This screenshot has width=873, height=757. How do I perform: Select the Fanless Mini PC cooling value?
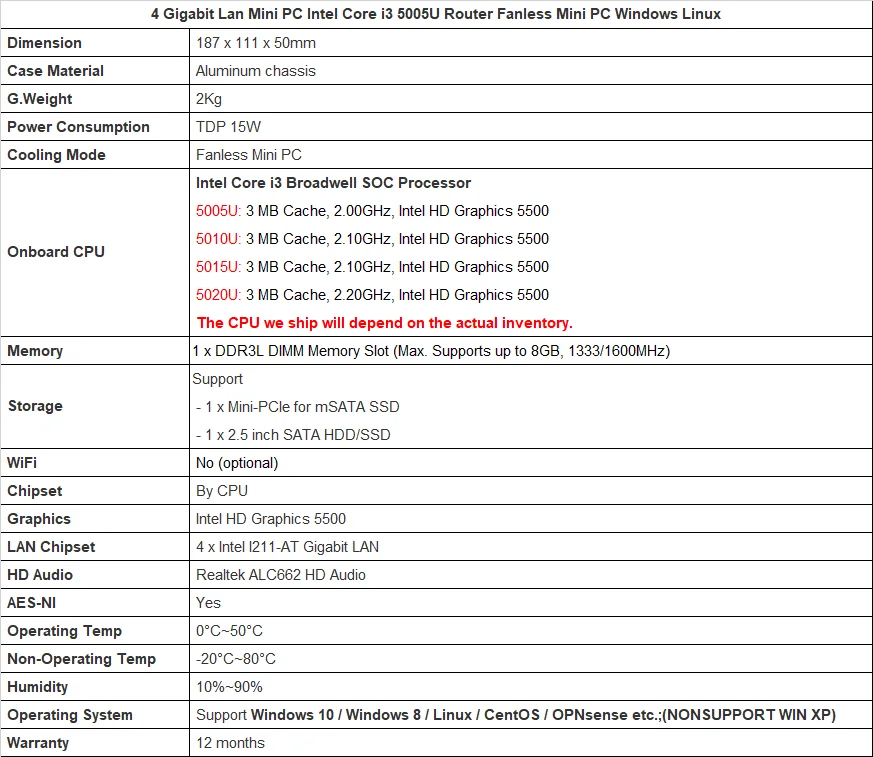(249, 155)
